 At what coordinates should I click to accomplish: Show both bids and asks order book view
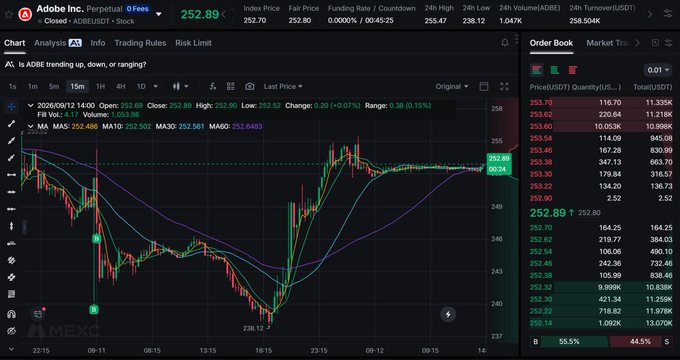coord(537,70)
